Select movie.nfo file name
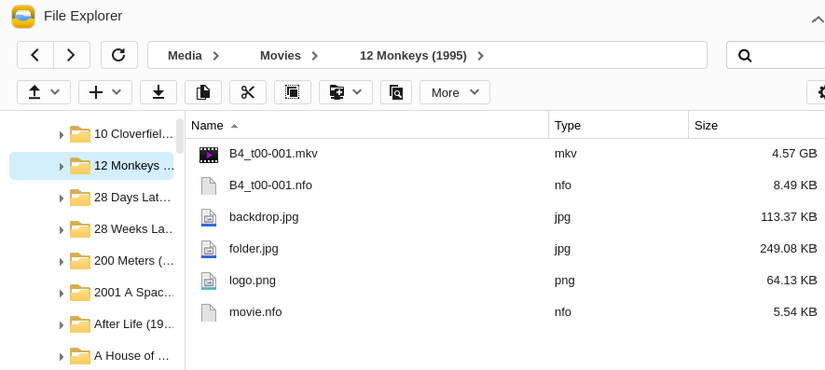The width and height of the screenshot is (825, 370). click(255, 312)
